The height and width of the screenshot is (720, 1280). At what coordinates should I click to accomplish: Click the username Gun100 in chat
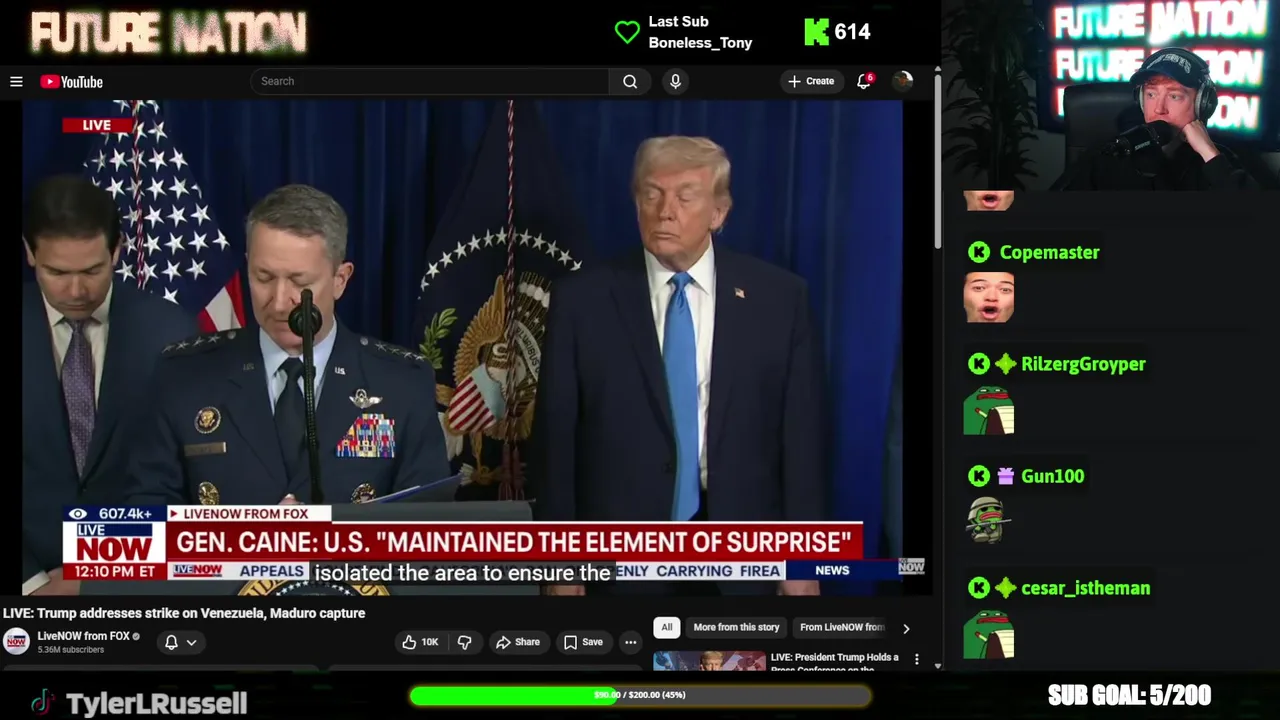tap(1052, 477)
